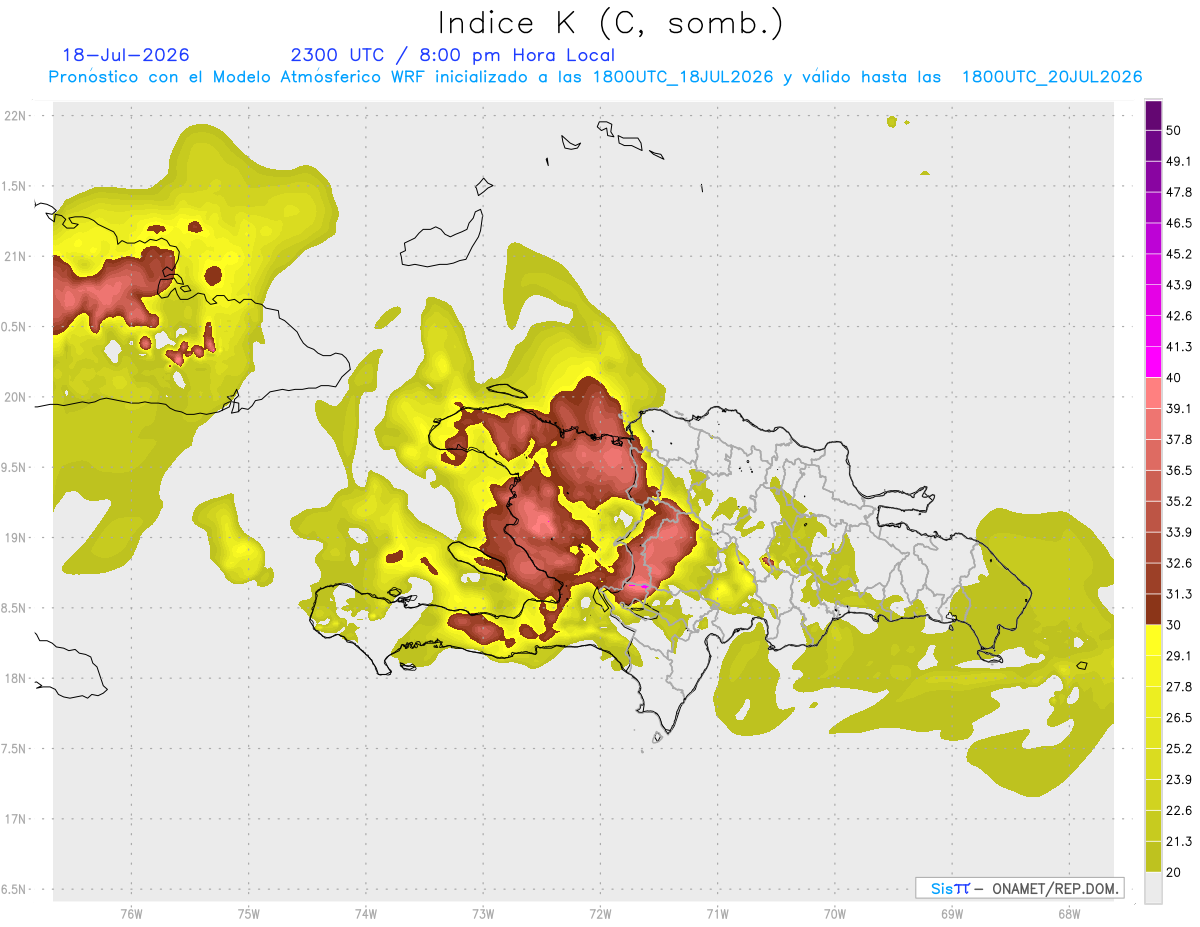Screen dimensions: 1200x927
Task: Click the 72W longitude axis label
Action: point(600,914)
